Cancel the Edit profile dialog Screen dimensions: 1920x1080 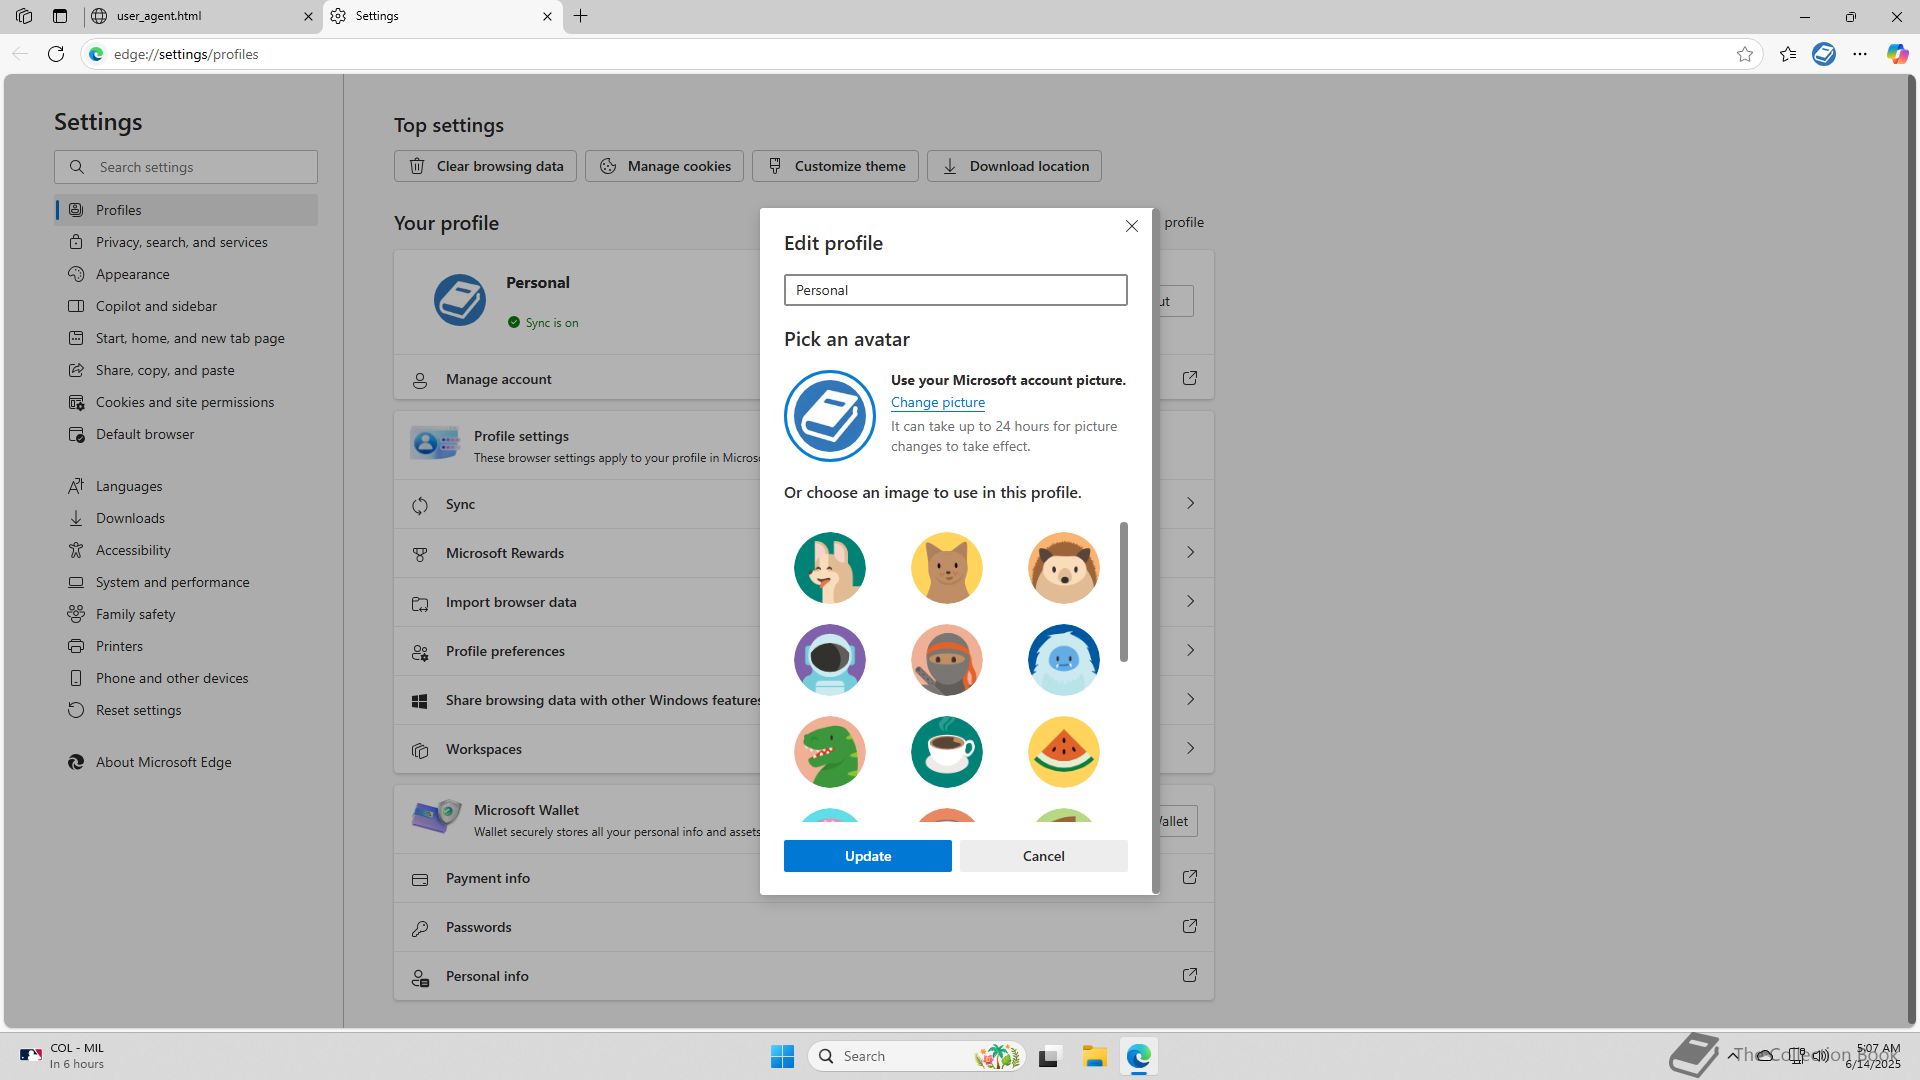(1043, 856)
